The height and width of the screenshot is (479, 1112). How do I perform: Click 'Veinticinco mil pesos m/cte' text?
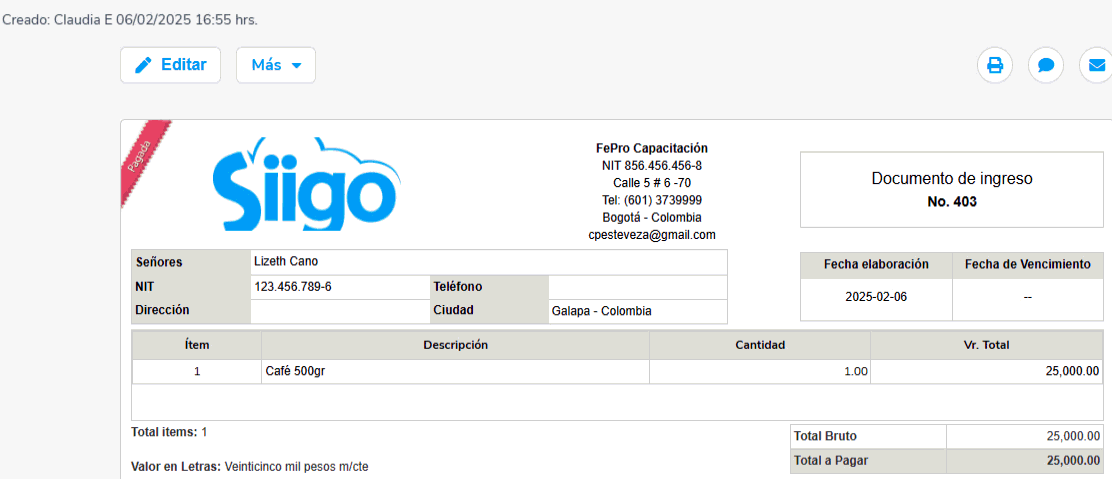(296, 467)
